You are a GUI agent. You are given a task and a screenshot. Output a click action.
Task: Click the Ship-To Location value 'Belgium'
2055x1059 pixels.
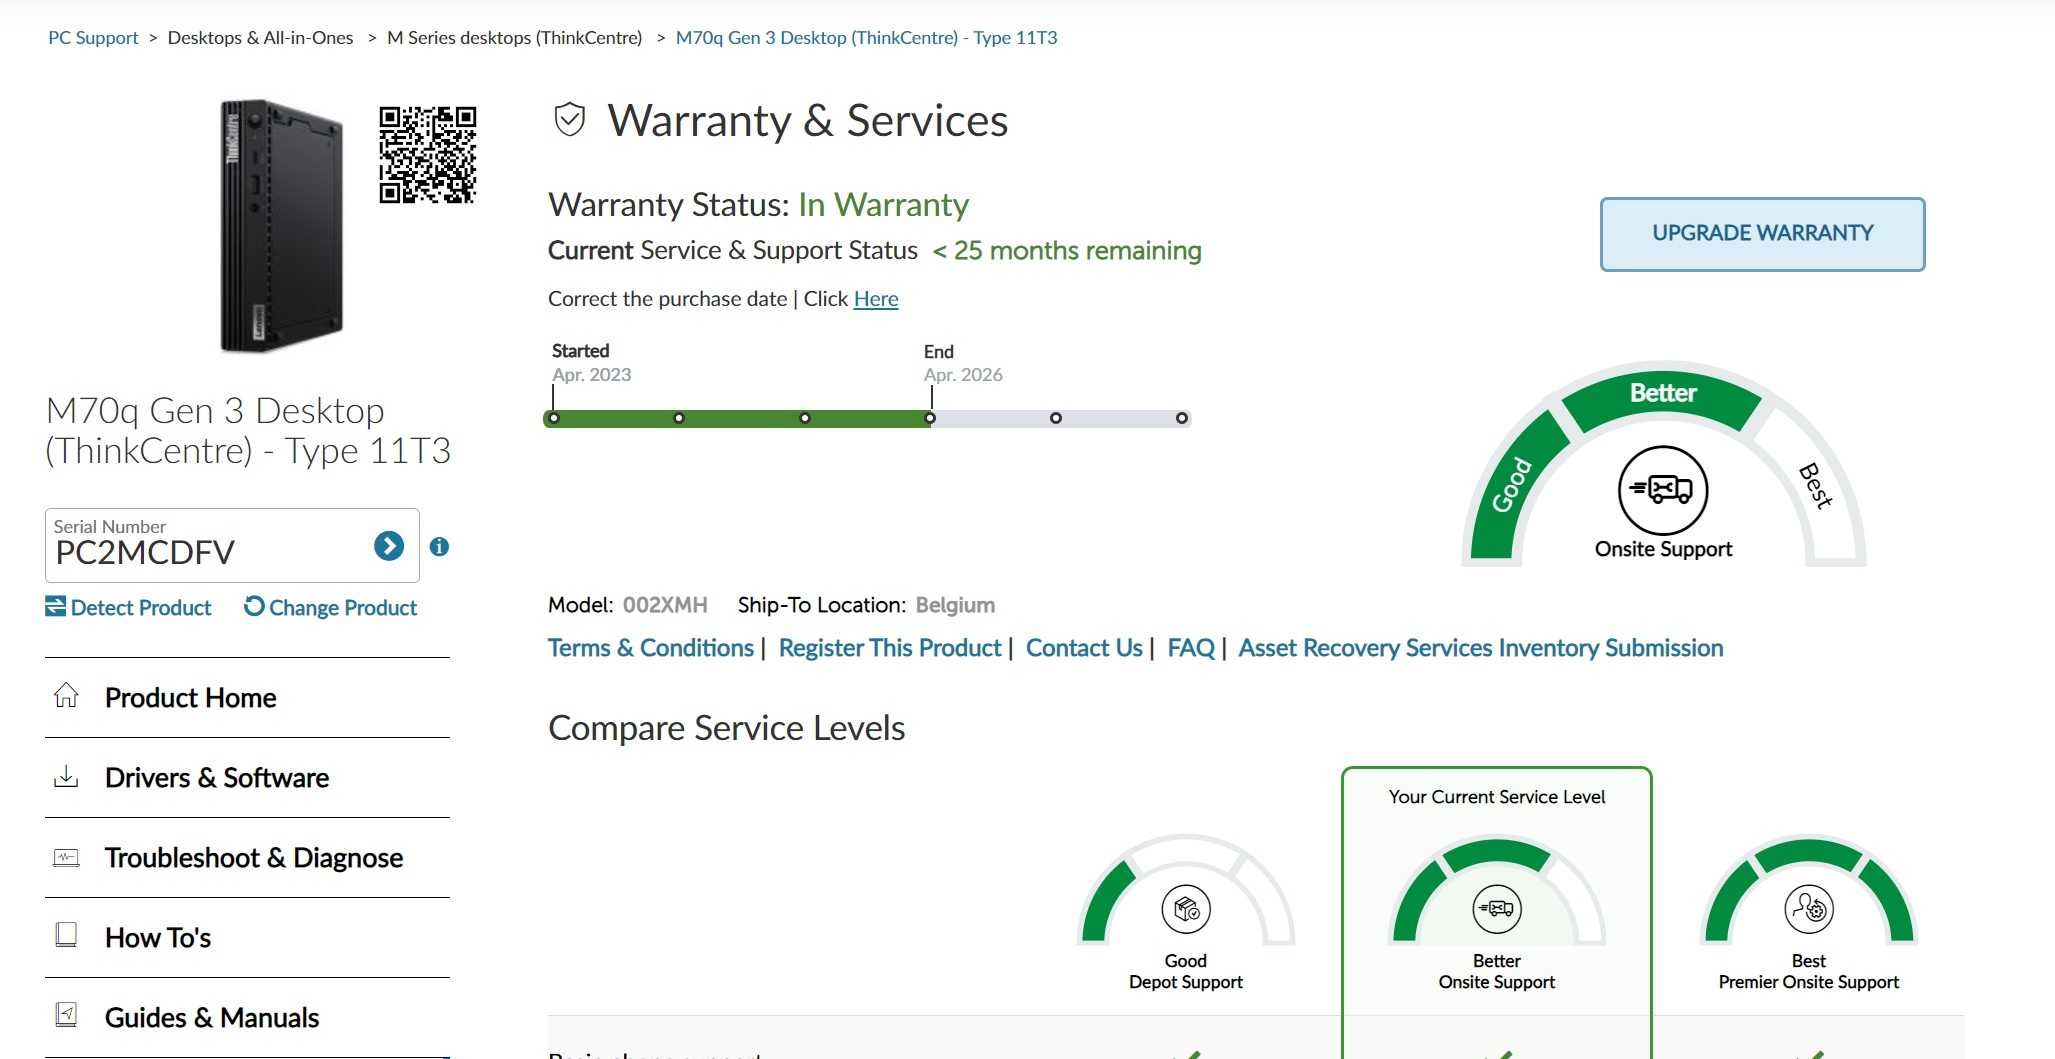tap(955, 605)
